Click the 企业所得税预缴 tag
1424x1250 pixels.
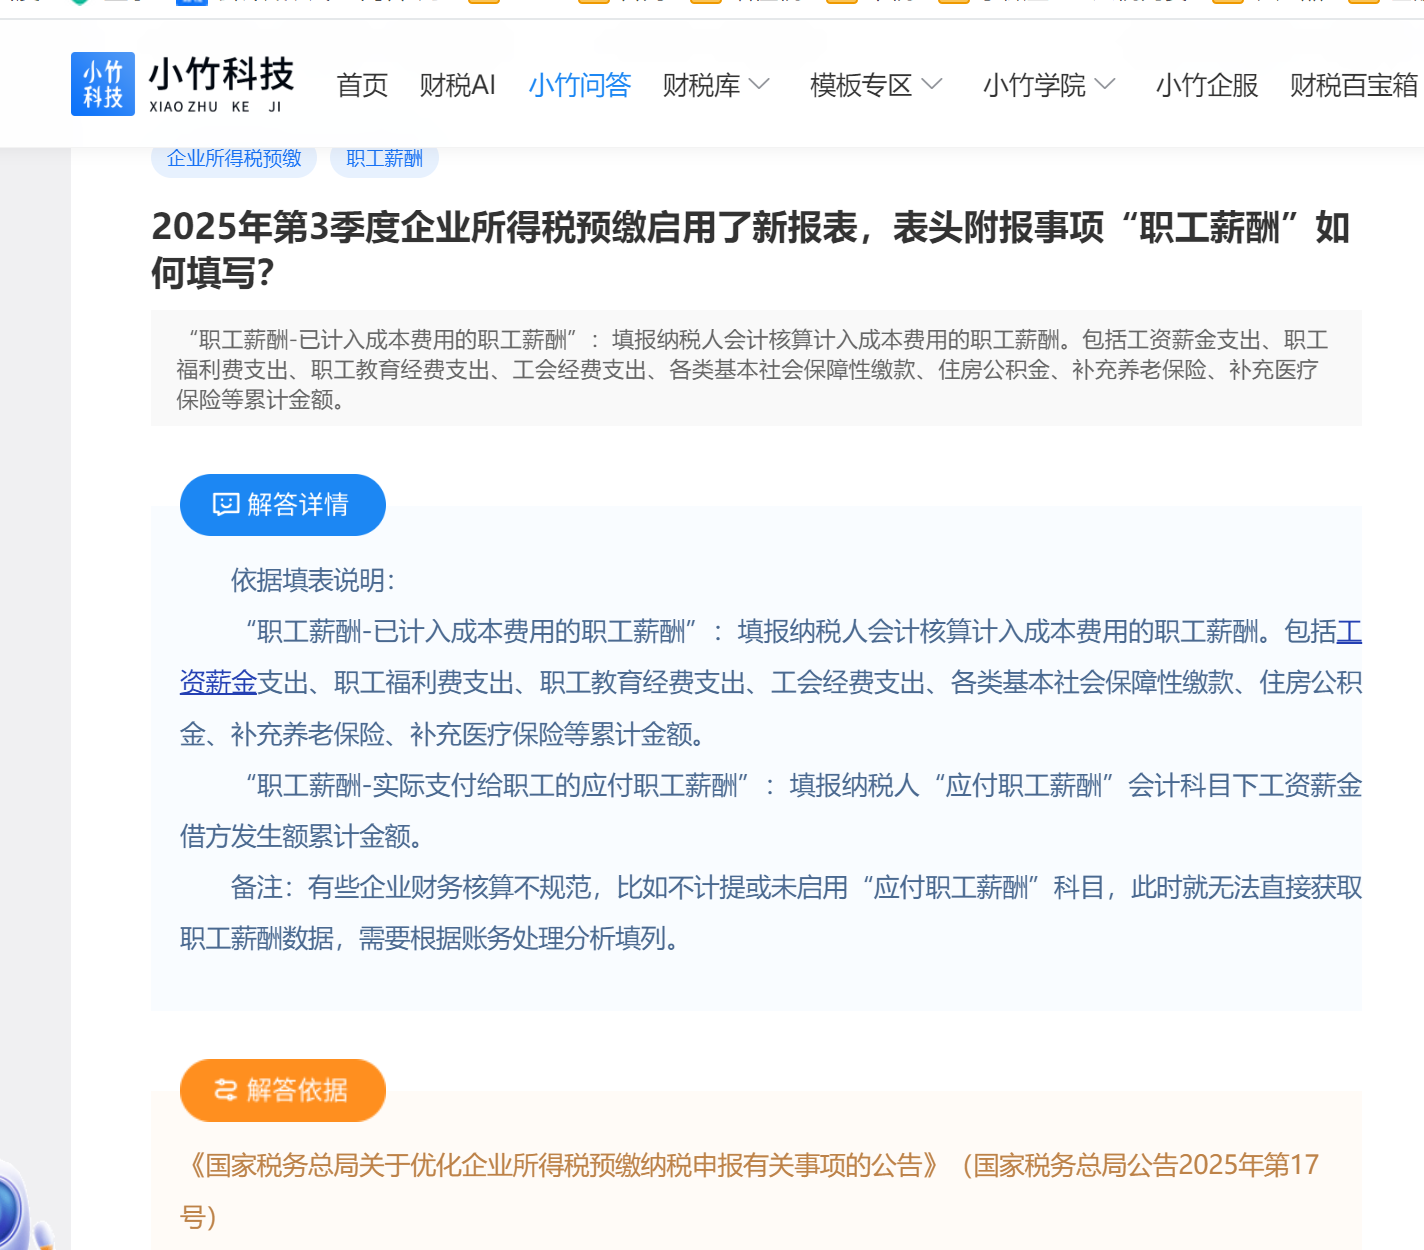click(x=234, y=158)
